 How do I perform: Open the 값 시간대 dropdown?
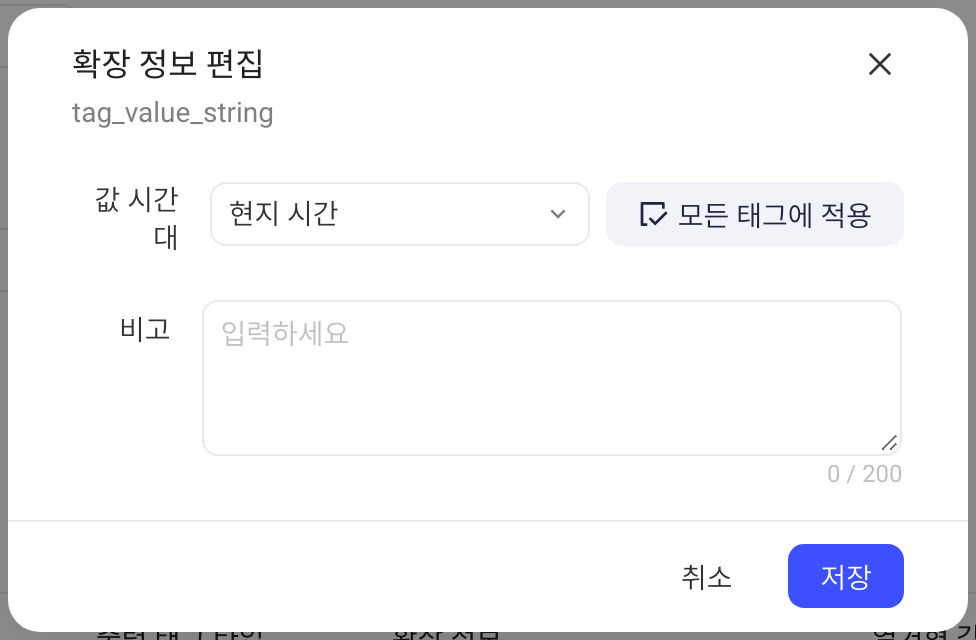pyautogui.click(x=400, y=214)
